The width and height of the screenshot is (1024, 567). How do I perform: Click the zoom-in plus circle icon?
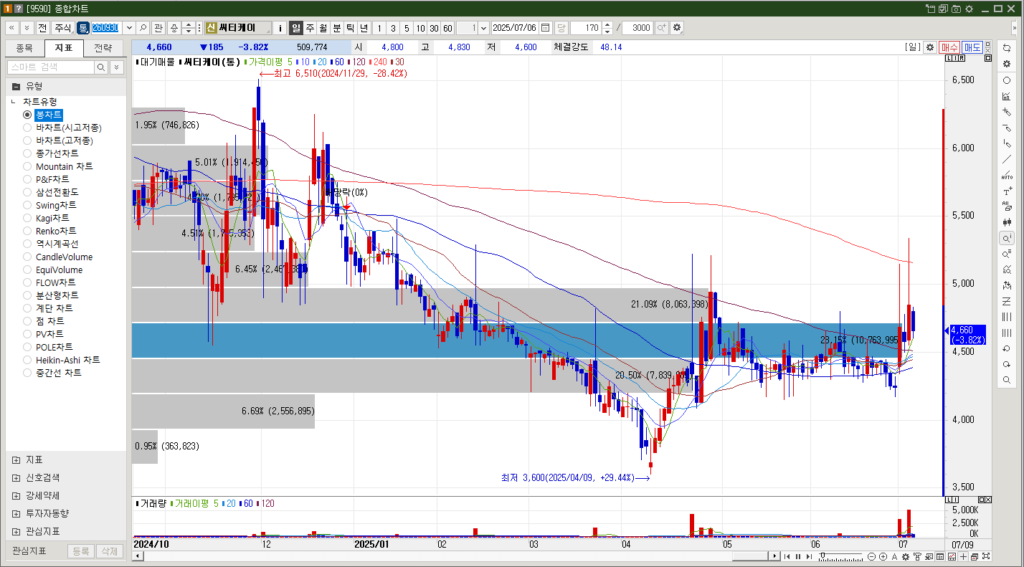pyautogui.click(x=883, y=557)
